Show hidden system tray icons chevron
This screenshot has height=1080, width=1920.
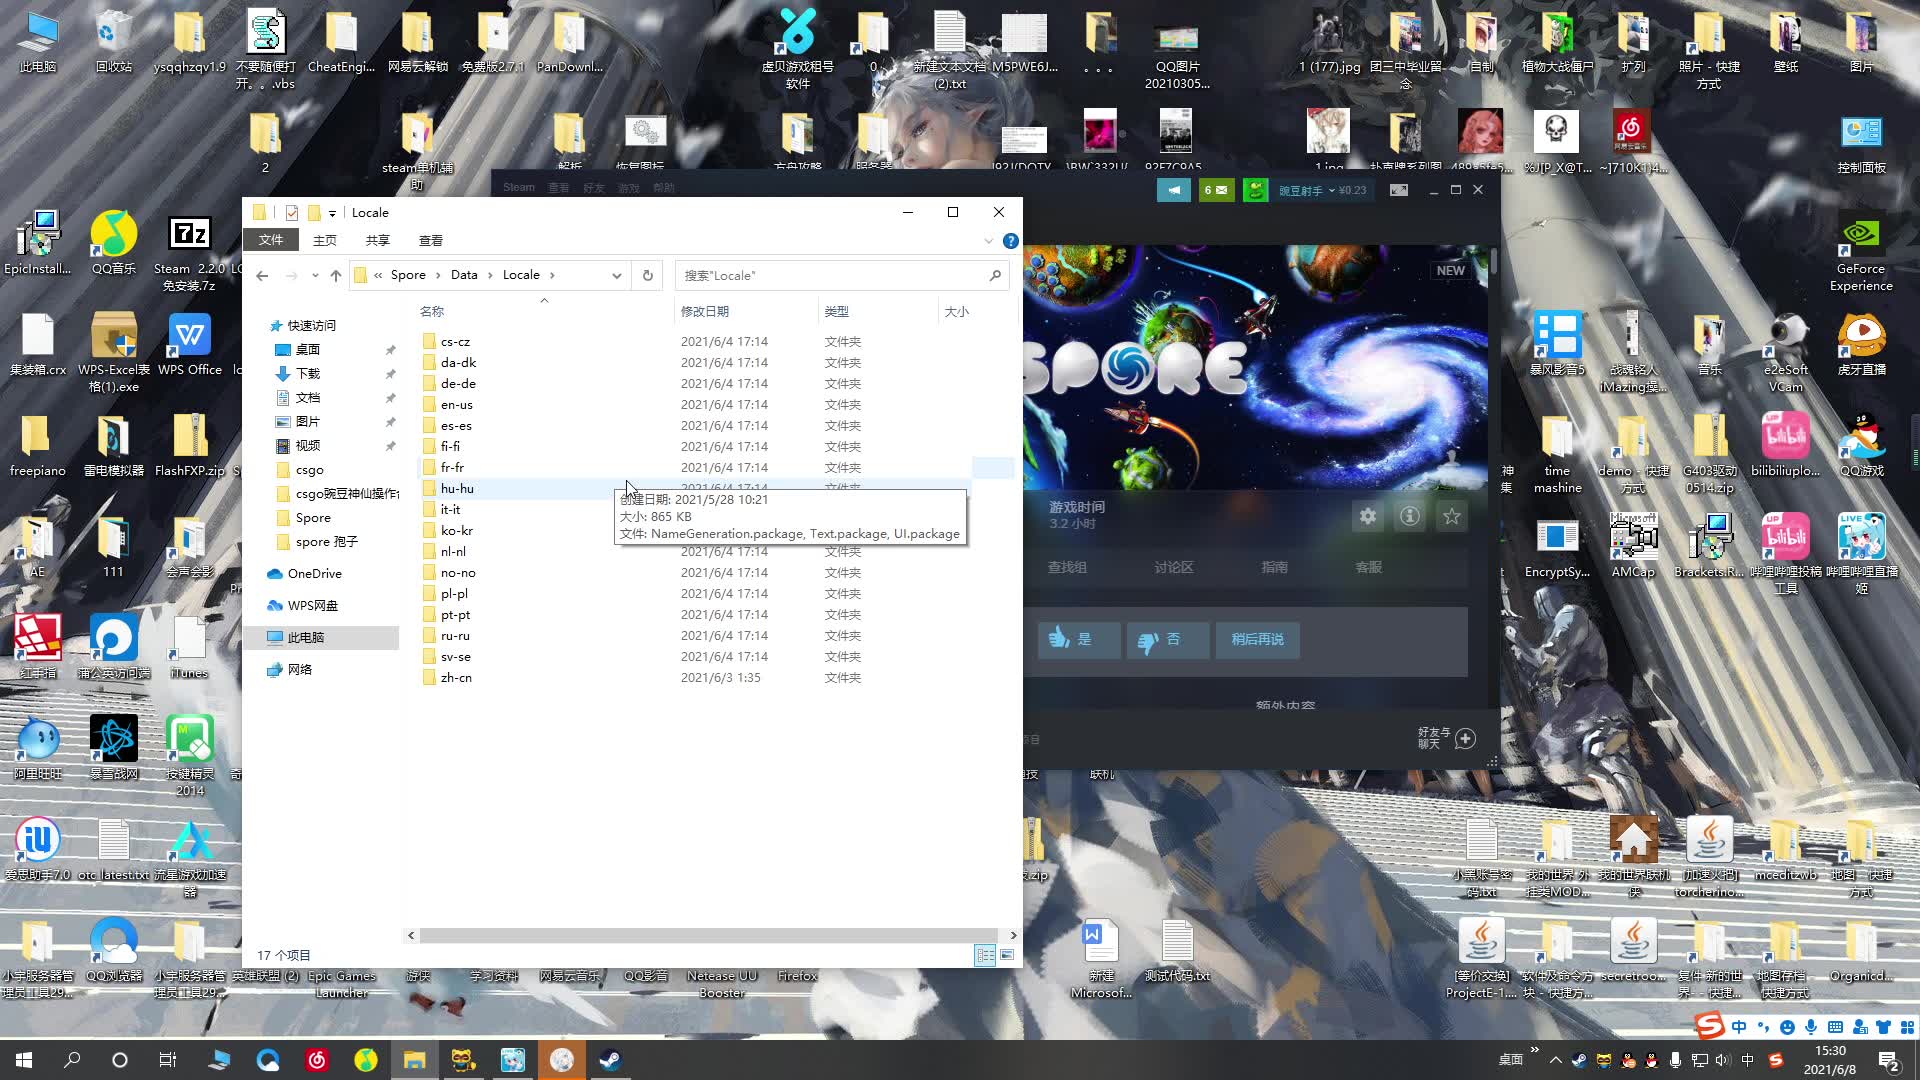[1555, 1060]
